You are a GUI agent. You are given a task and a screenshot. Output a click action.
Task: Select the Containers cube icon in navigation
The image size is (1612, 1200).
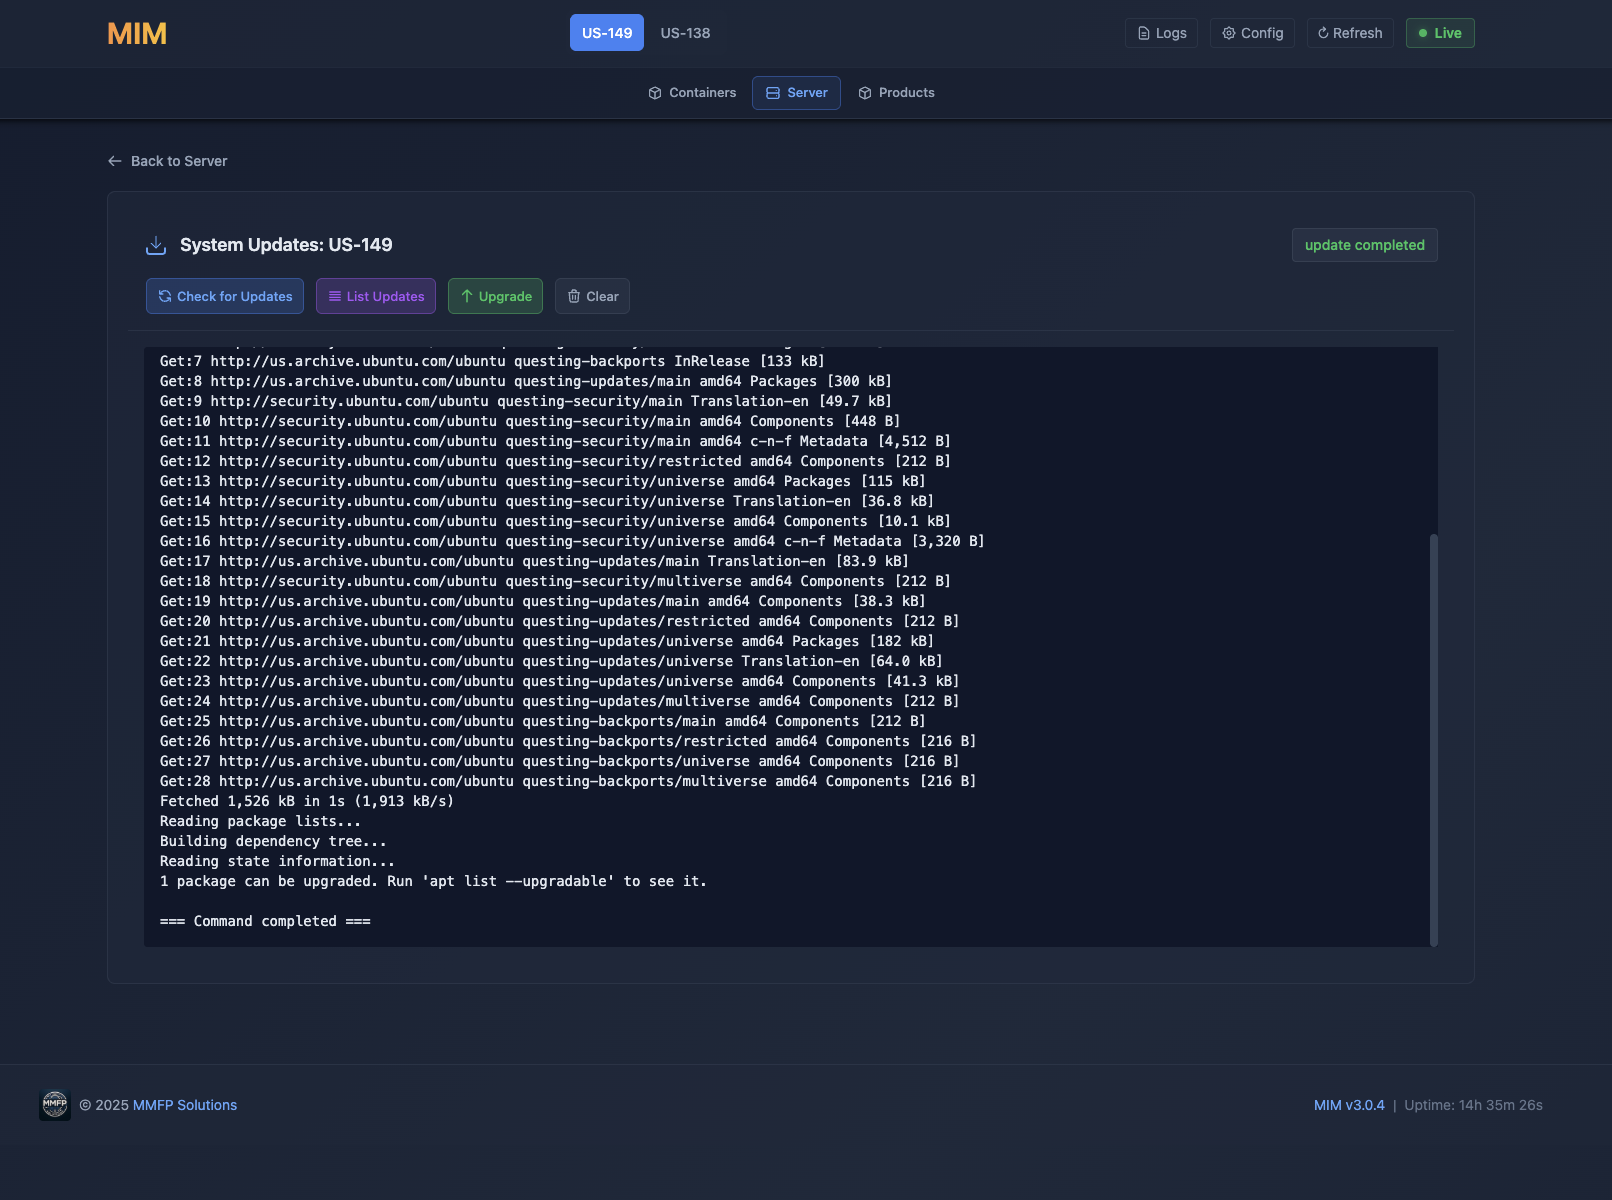(x=655, y=92)
